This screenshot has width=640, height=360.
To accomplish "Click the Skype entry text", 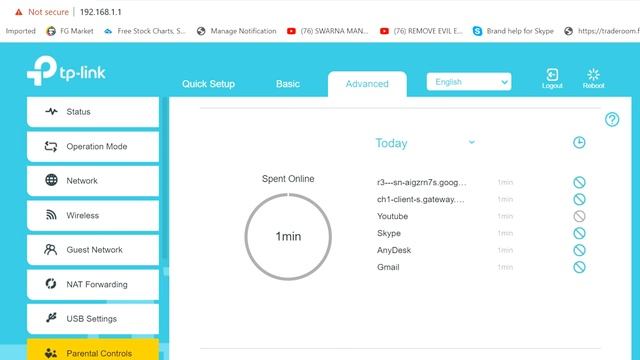I will [389, 233].
